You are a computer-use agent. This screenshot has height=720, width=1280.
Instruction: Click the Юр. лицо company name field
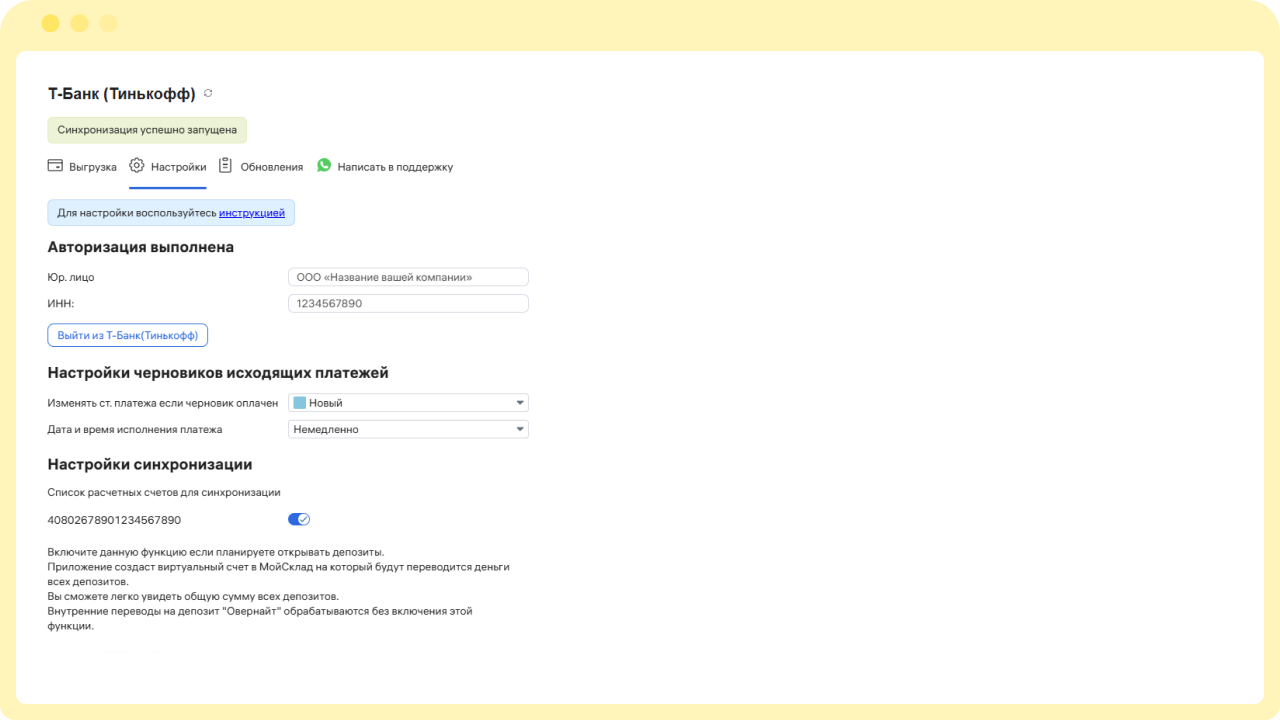click(x=408, y=277)
